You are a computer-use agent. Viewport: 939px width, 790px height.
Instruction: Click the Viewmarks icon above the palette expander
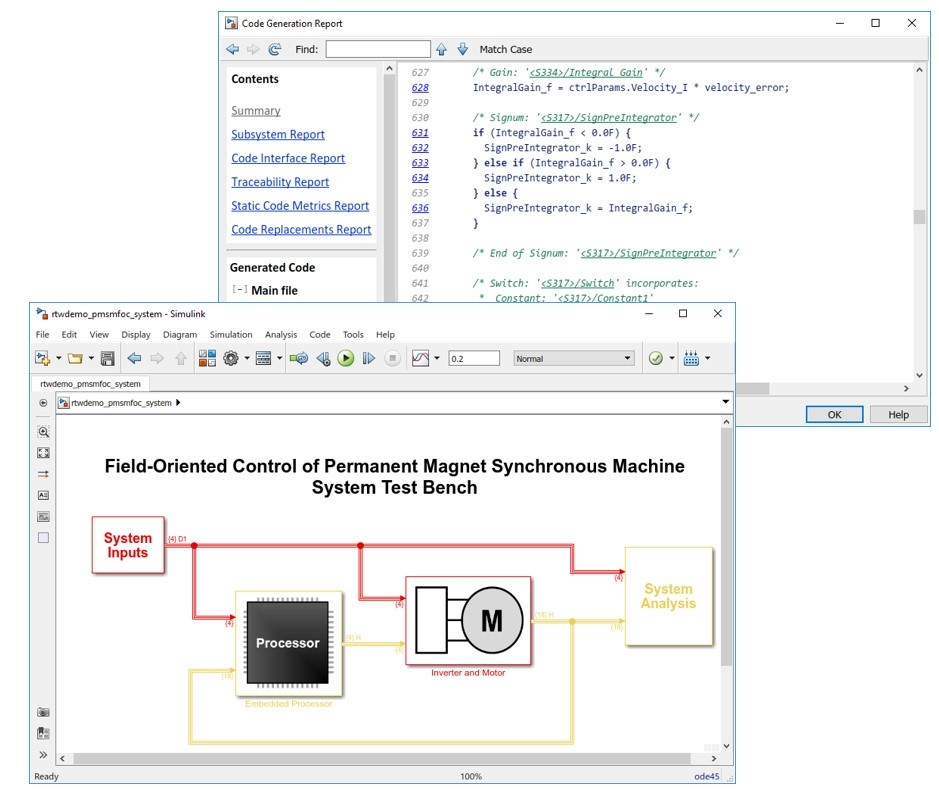tap(43, 733)
